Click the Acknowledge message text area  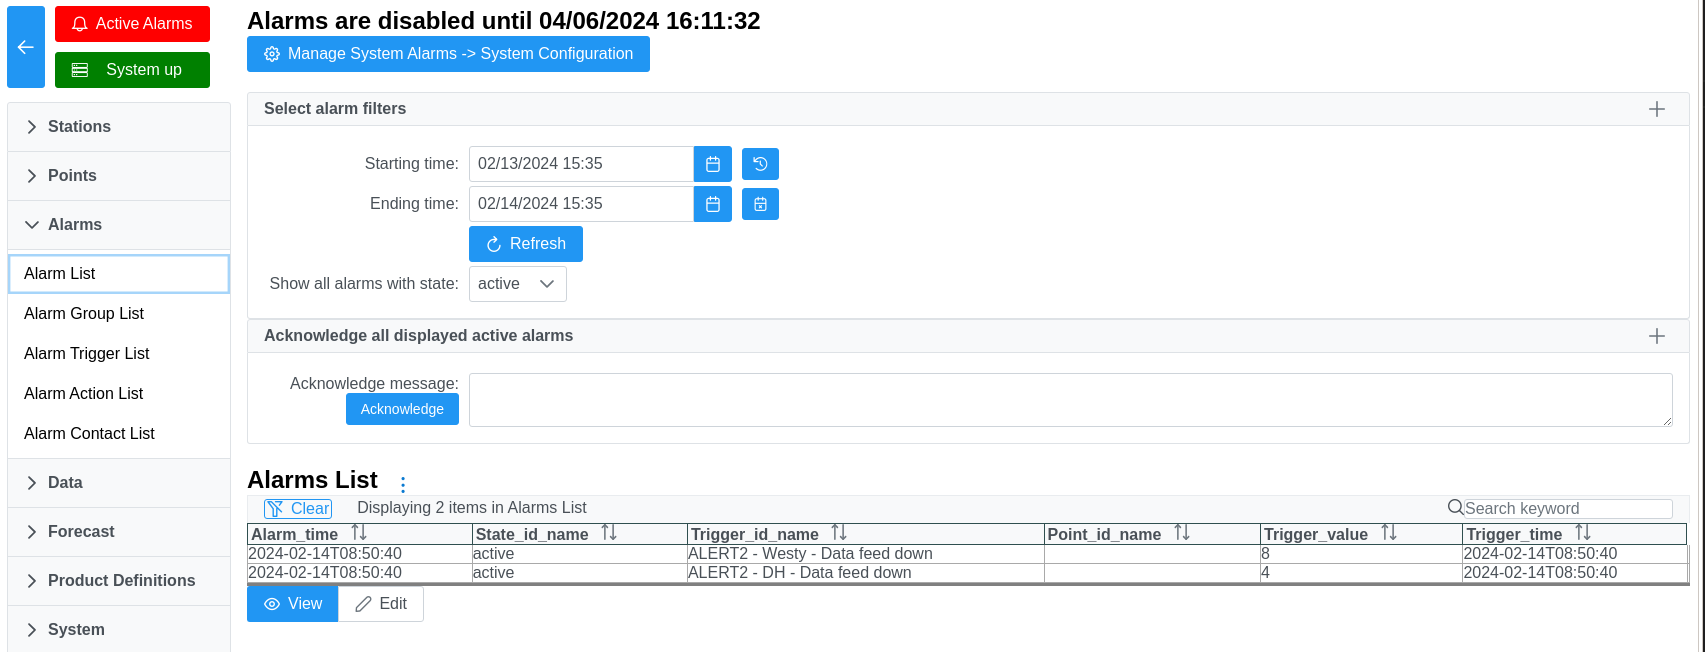[x=1070, y=400]
